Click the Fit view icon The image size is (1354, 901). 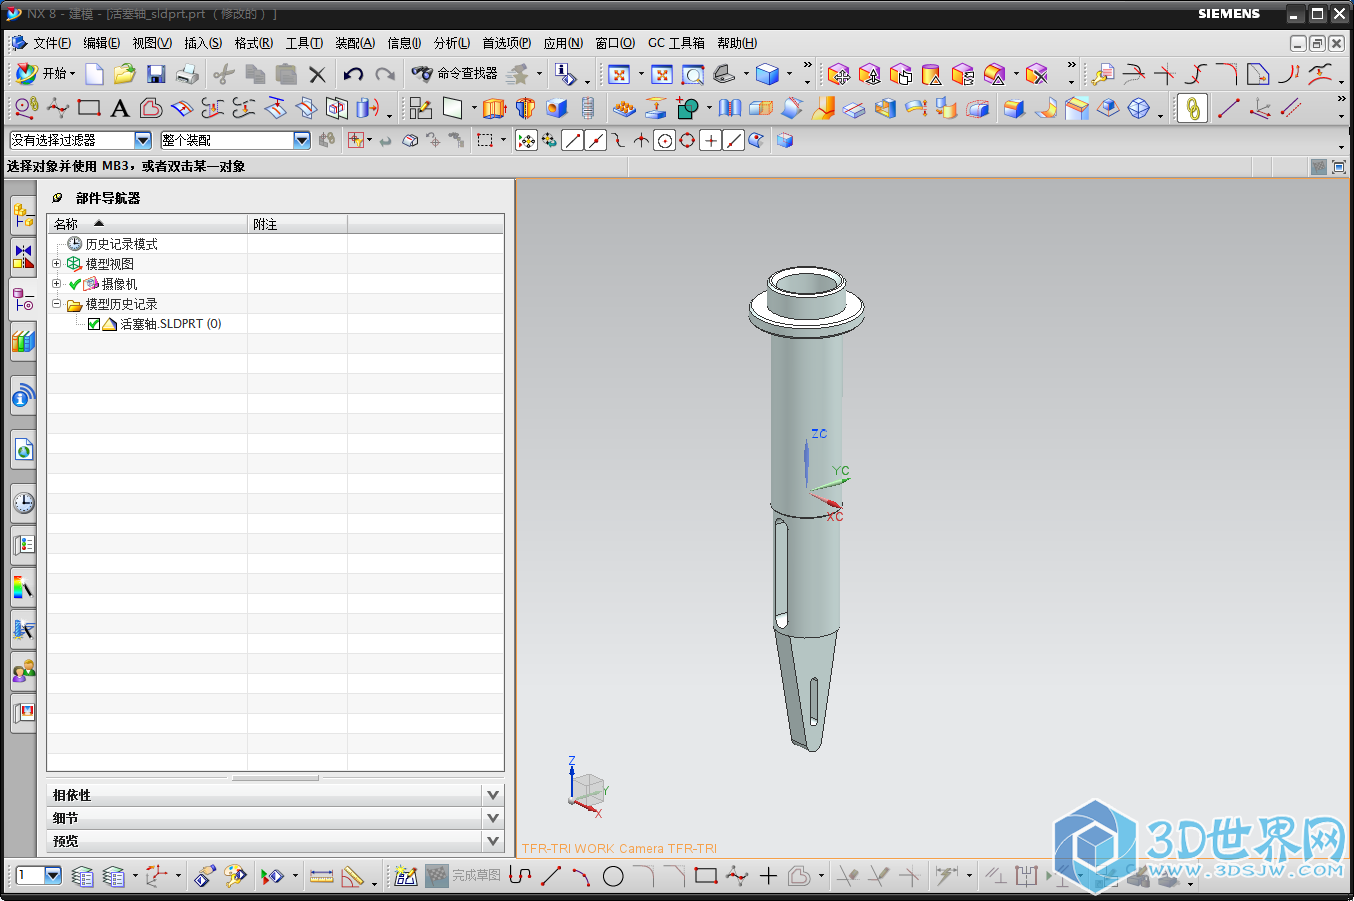point(619,75)
